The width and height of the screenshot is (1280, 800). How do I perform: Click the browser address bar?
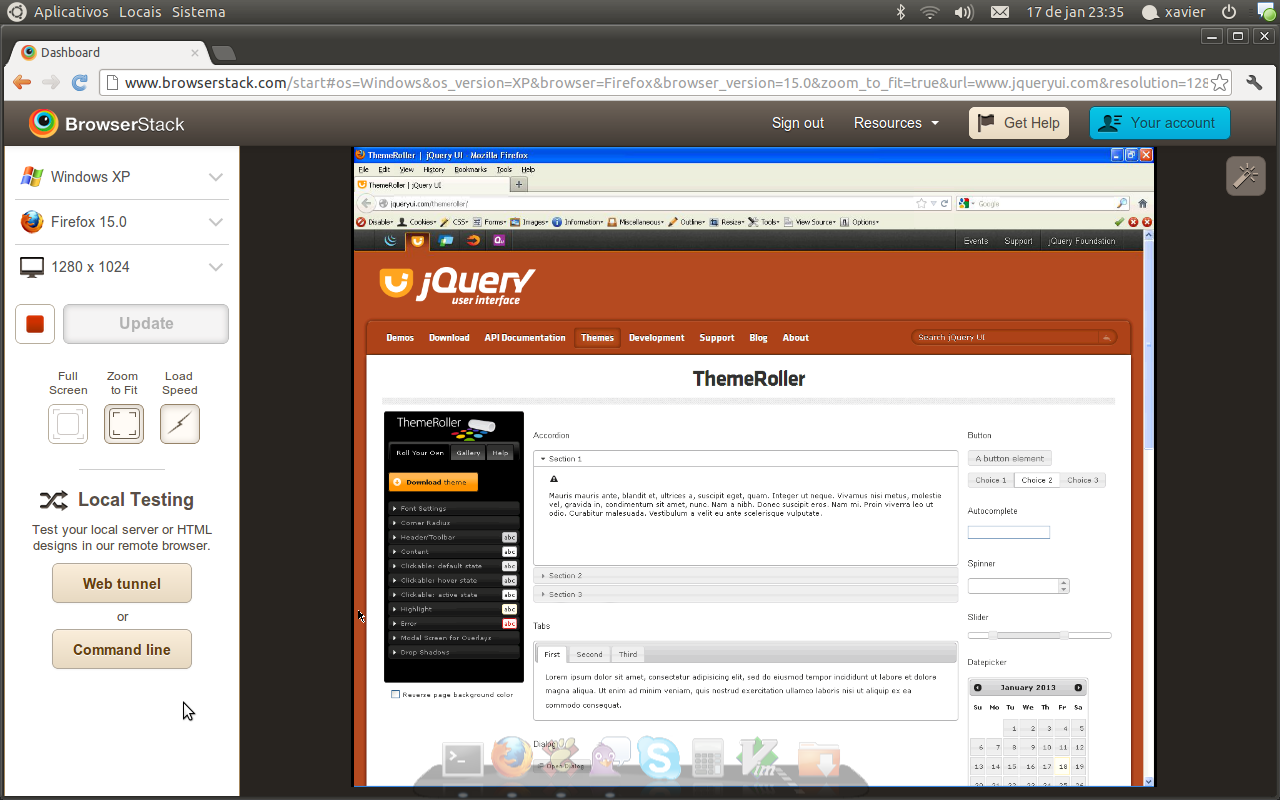click(660, 83)
